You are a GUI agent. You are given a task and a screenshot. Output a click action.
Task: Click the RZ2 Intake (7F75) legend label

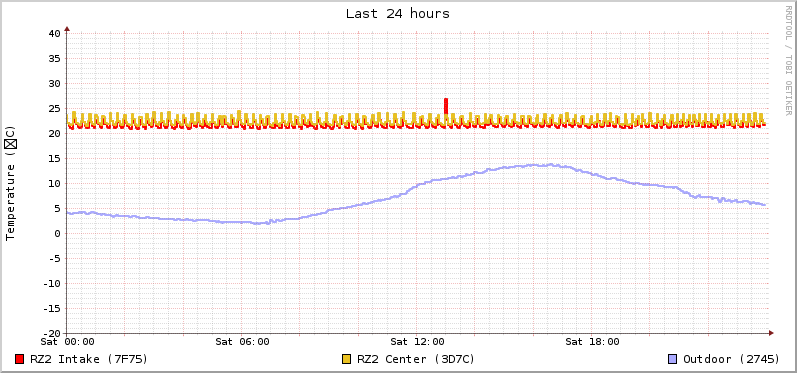(x=89, y=359)
